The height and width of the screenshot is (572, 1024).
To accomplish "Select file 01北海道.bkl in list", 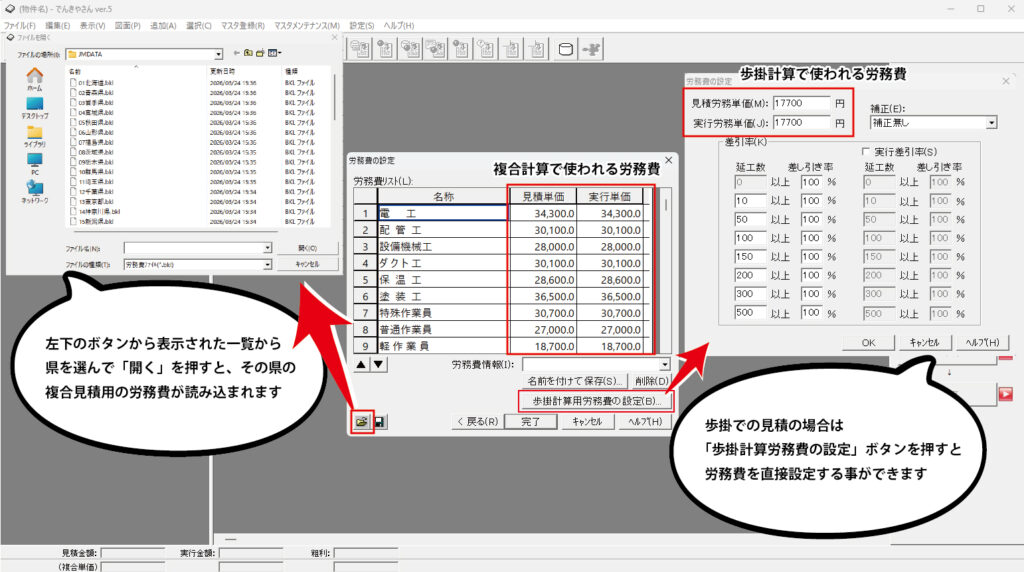I will [x=96, y=83].
